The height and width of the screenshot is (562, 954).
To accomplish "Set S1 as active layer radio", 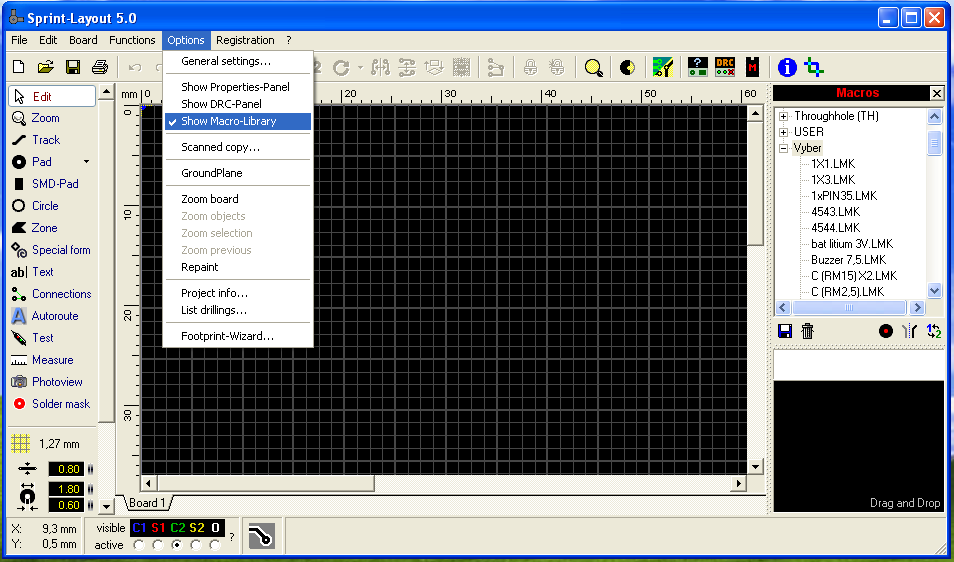I will coord(158,545).
